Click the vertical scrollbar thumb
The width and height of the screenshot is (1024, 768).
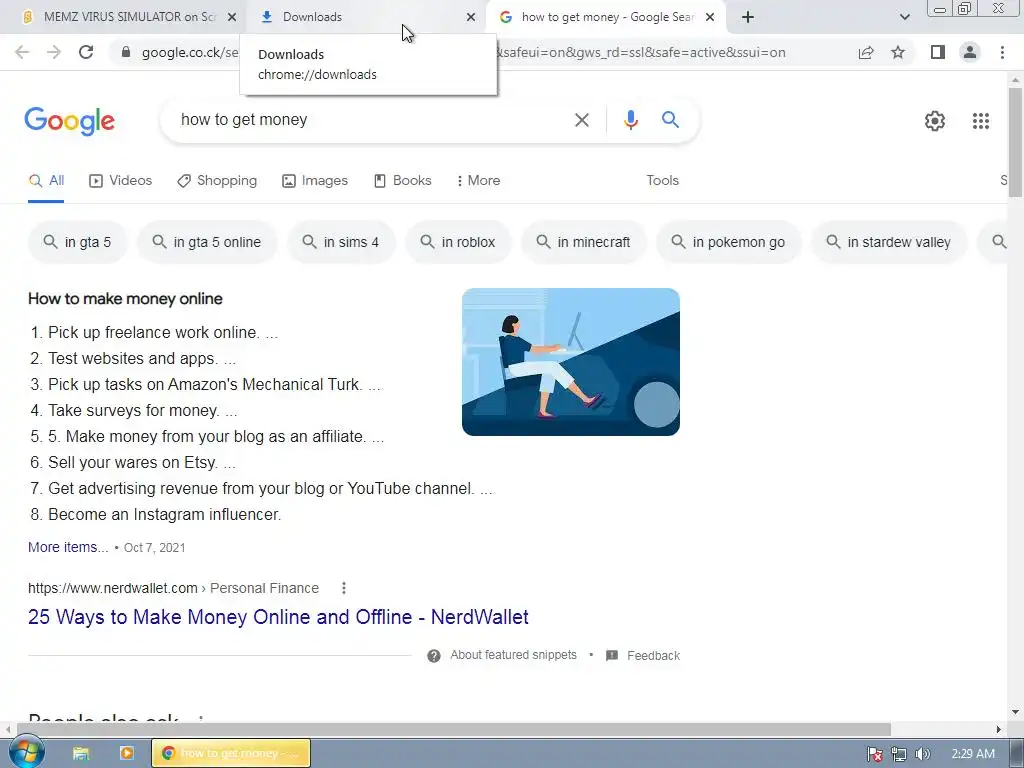pos(1015,141)
